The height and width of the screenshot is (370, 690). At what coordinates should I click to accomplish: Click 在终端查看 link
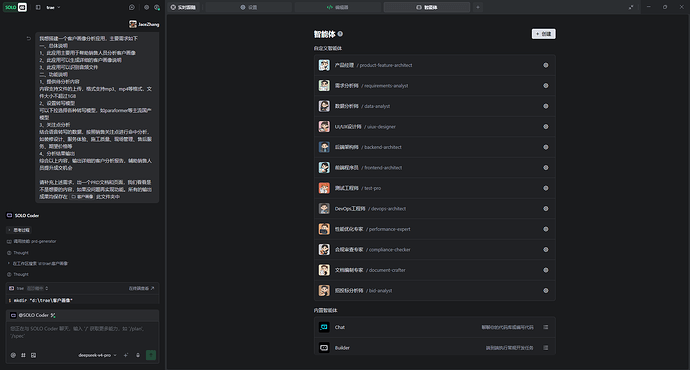point(141,289)
